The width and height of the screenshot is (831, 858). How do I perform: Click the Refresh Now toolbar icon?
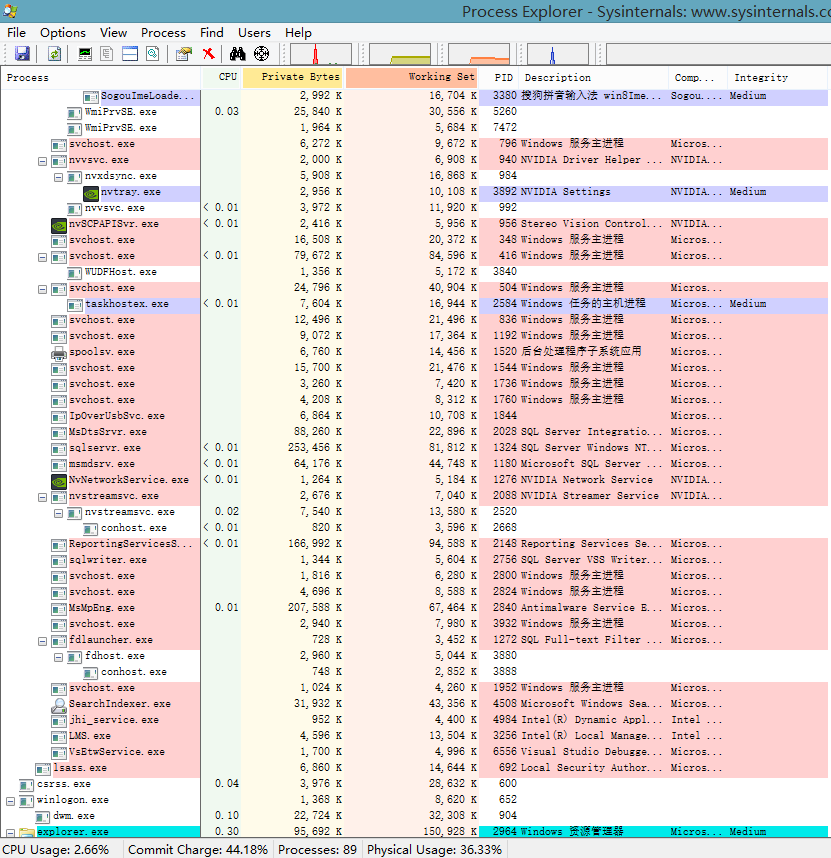click(54, 53)
